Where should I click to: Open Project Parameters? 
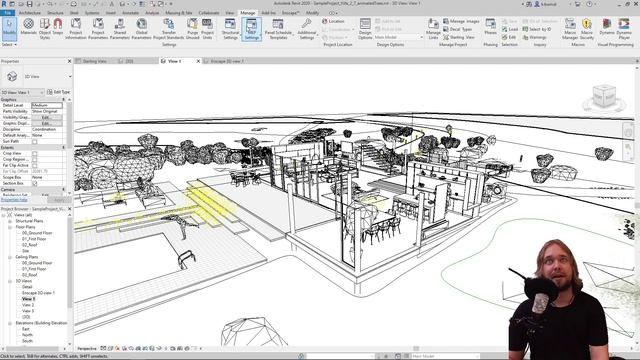click(98, 29)
